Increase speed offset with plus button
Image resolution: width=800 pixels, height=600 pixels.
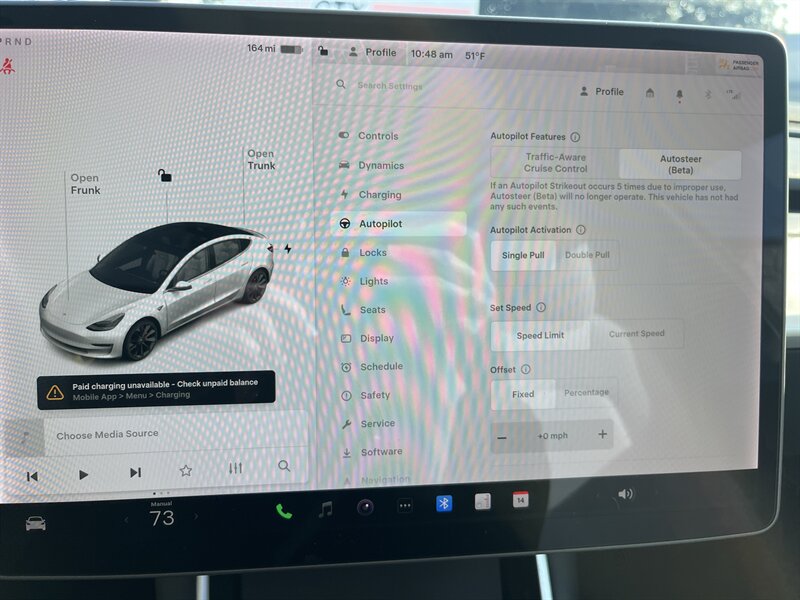click(602, 434)
